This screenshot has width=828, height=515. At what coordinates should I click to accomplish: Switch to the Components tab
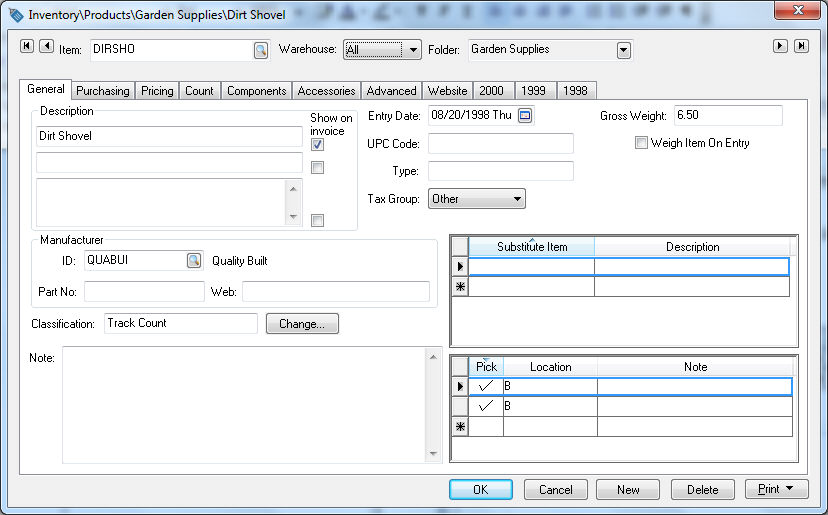[x=257, y=91]
